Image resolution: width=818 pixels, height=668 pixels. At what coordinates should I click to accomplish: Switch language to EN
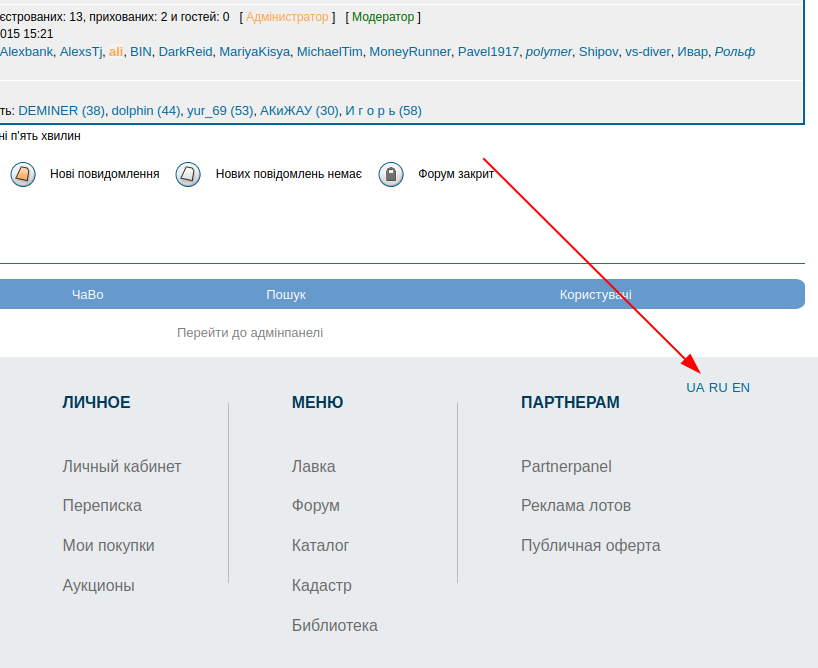(x=741, y=388)
